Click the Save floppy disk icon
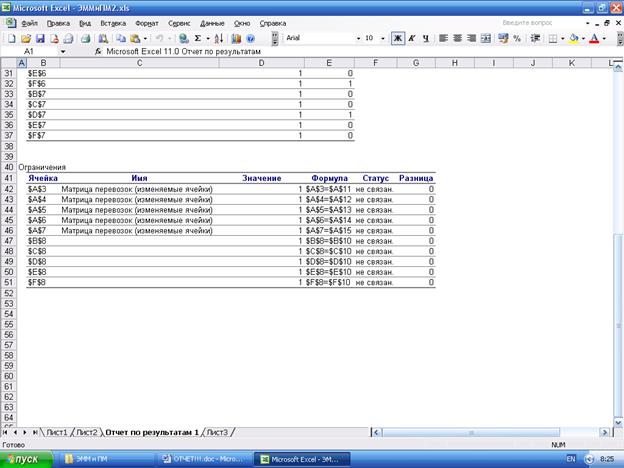Viewport: 624px width, 468px height. [40, 38]
